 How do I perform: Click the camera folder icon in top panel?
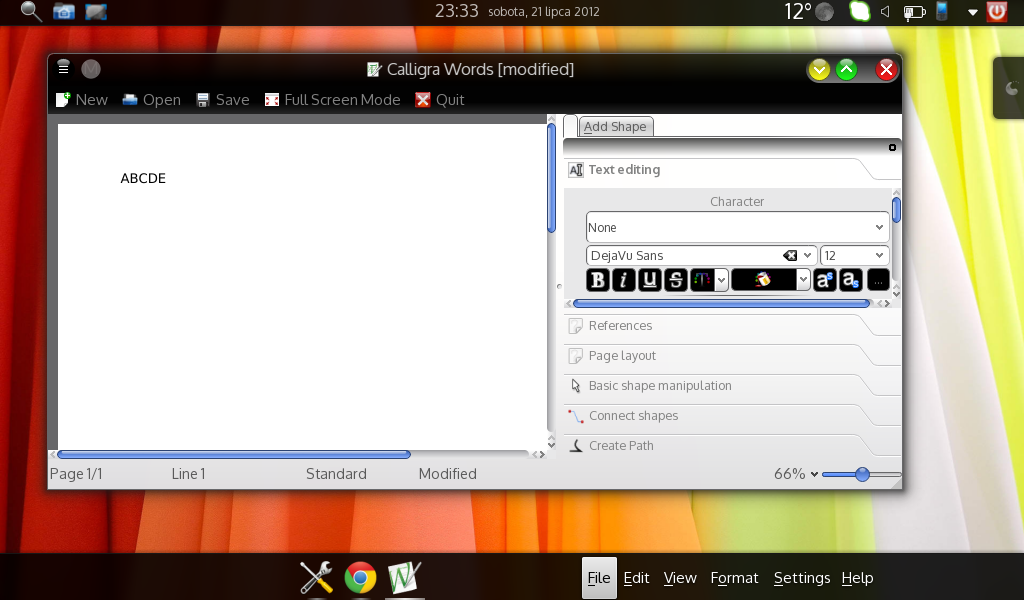[63, 12]
